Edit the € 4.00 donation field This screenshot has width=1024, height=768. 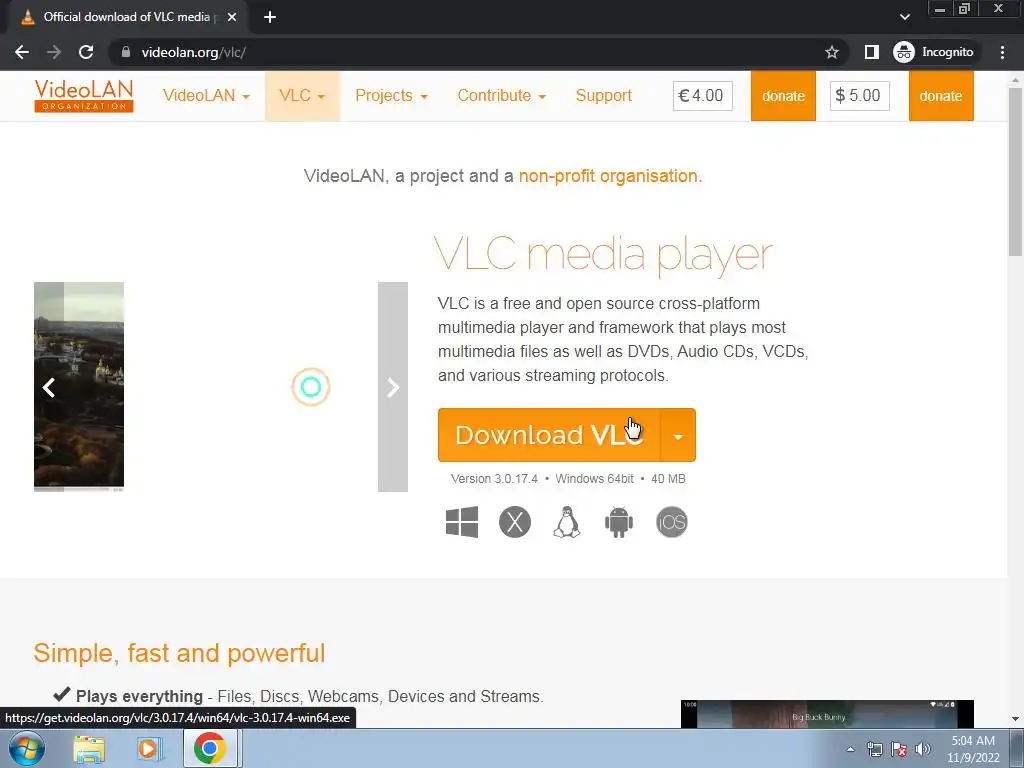pos(703,96)
